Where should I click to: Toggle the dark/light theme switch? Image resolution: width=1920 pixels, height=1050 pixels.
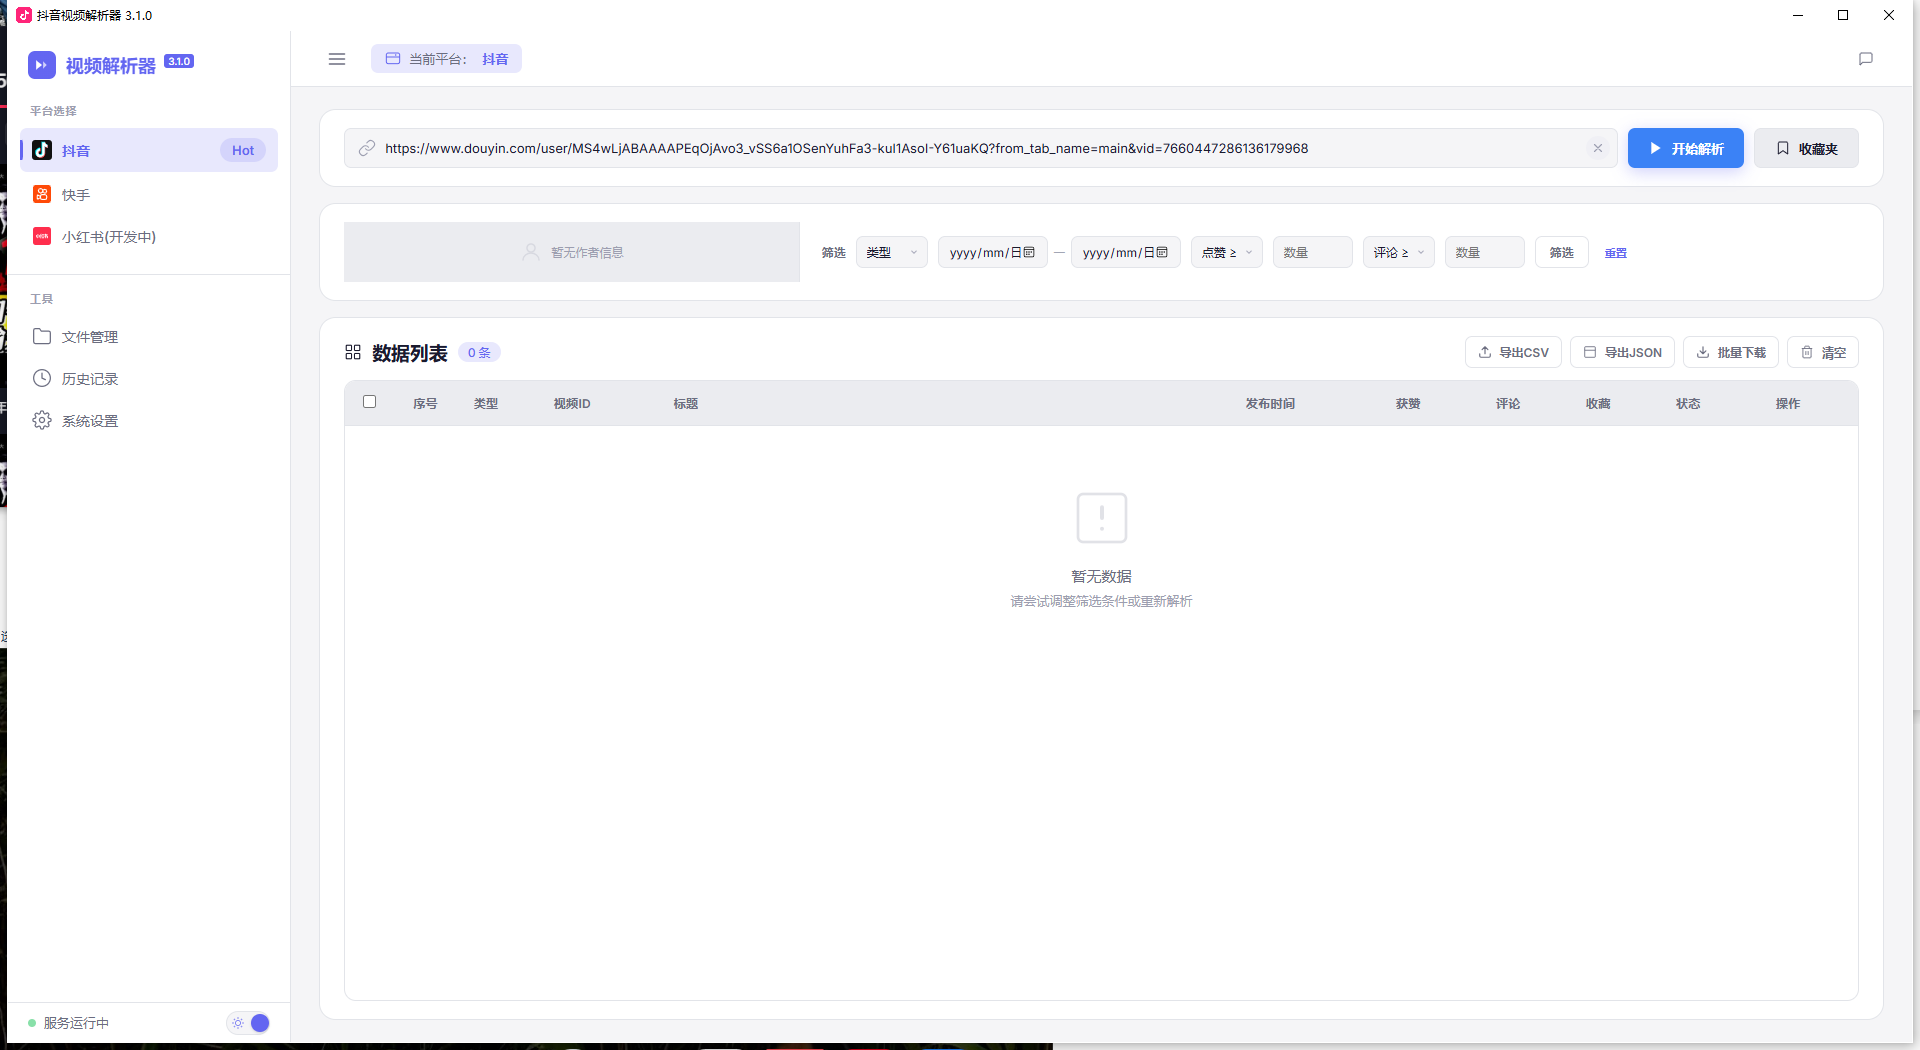(x=249, y=1023)
